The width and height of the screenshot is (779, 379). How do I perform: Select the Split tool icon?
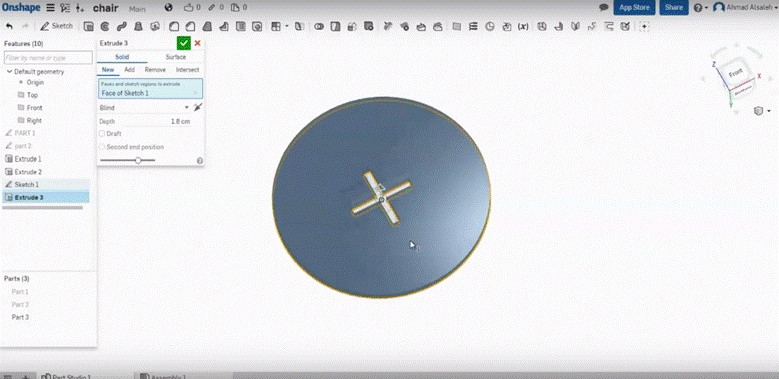click(x=335, y=26)
